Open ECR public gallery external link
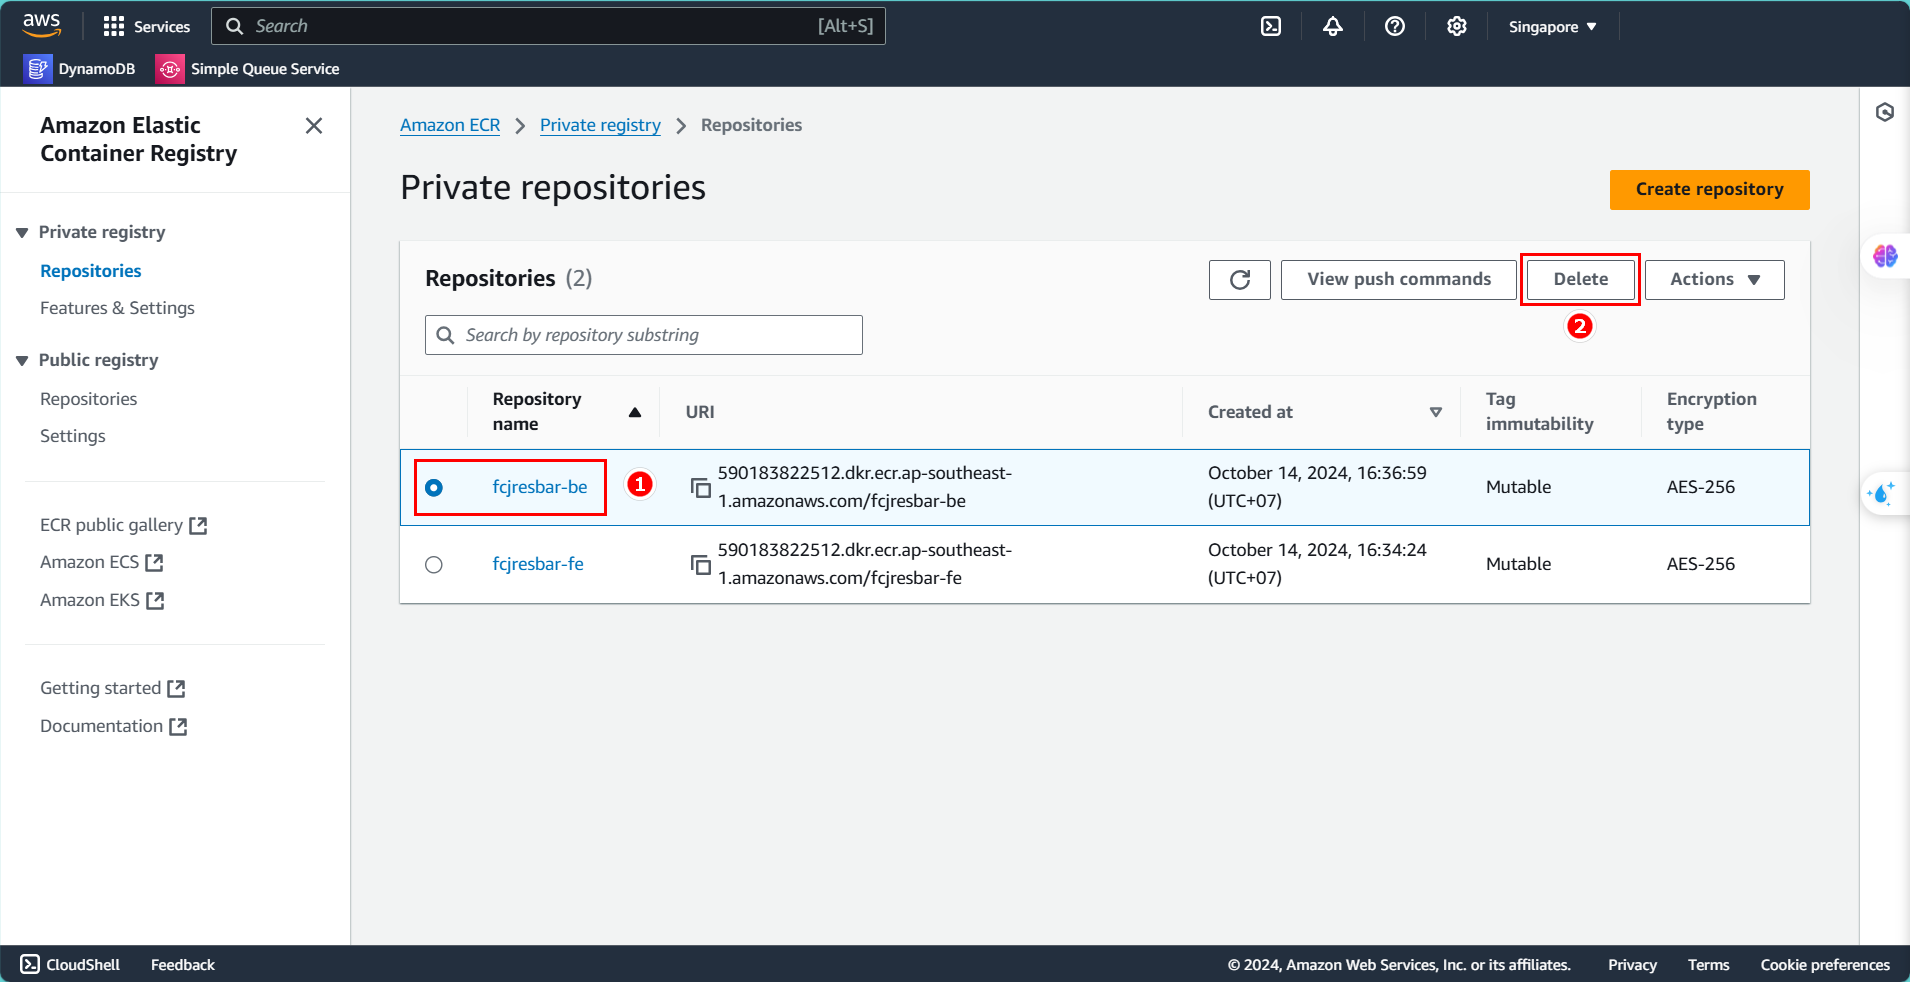Screen dimensions: 1910x982 click(123, 525)
